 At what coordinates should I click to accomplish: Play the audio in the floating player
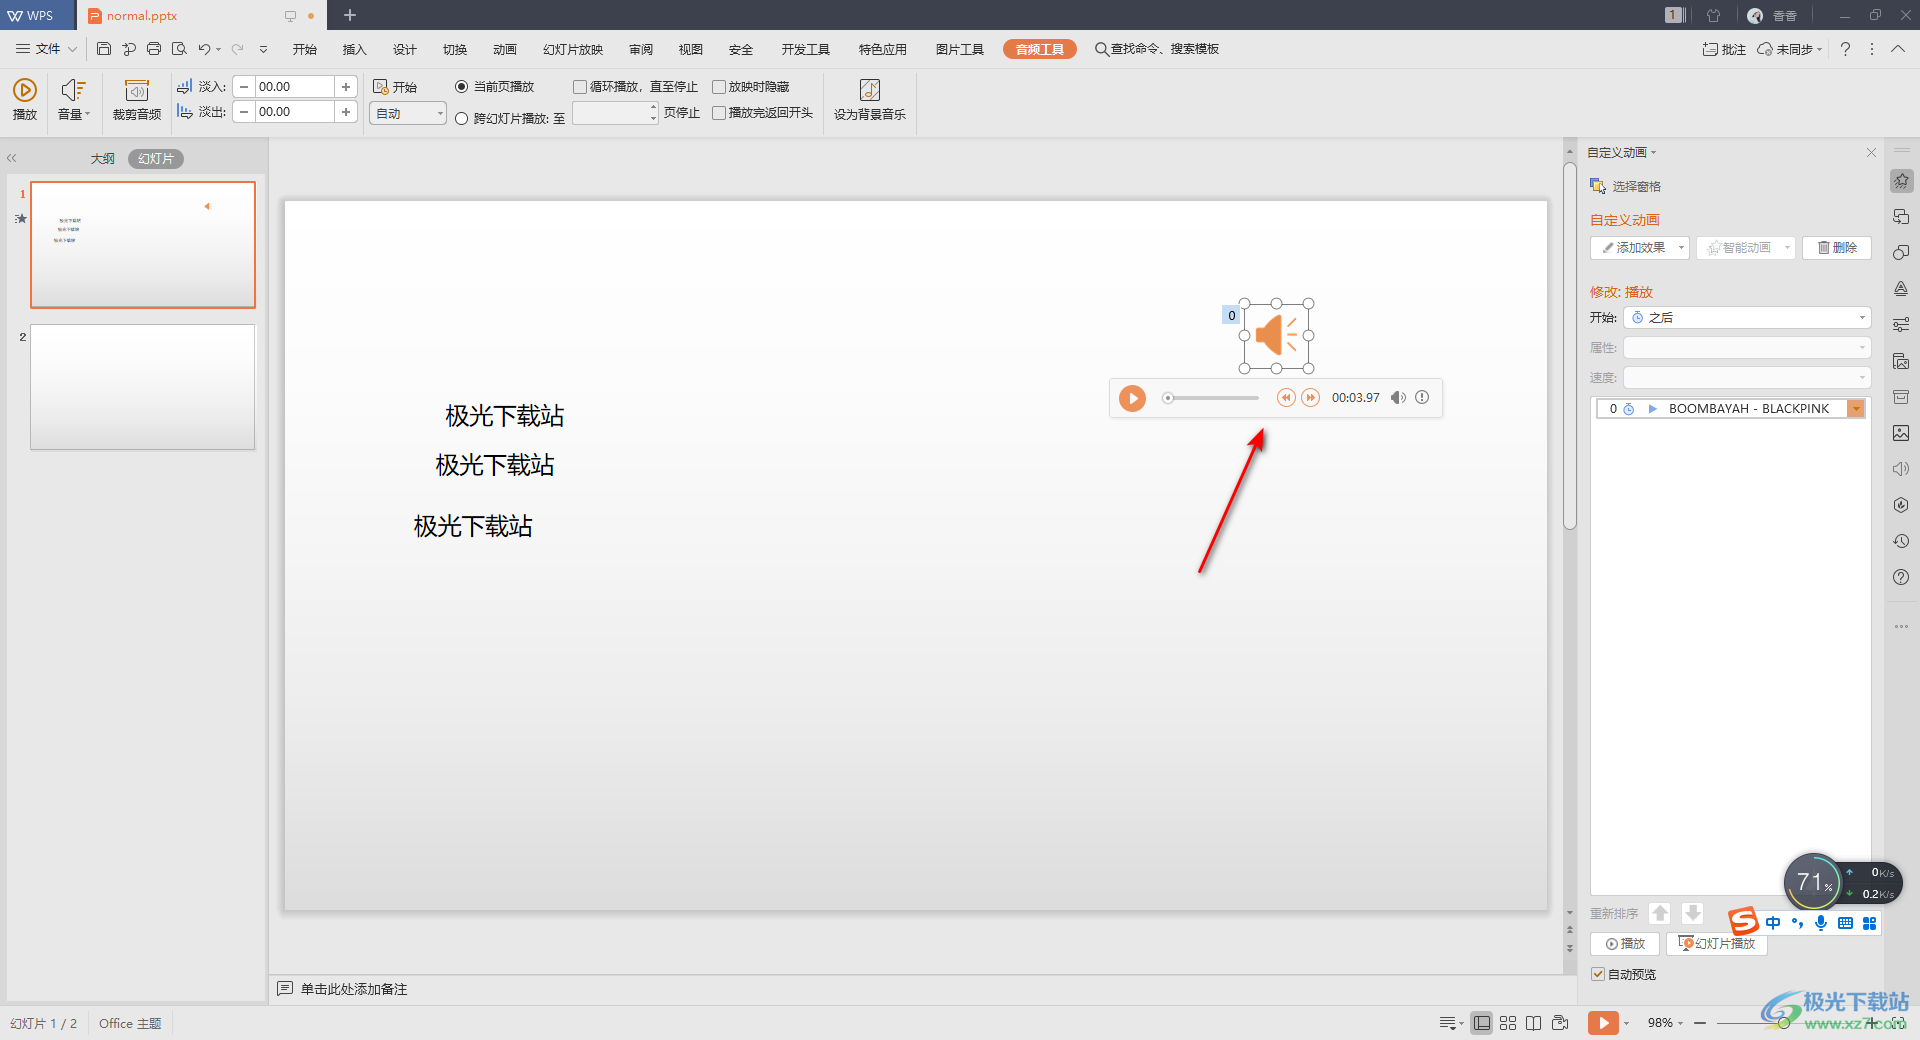[x=1132, y=398]
